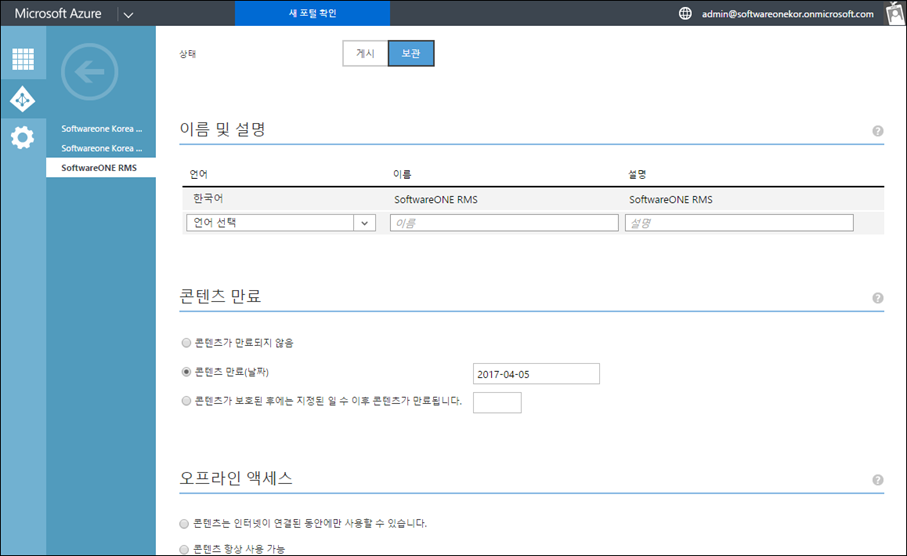Open the admin account avatar
The width and height of the screenshot is (907, 556).
[895, 13]
